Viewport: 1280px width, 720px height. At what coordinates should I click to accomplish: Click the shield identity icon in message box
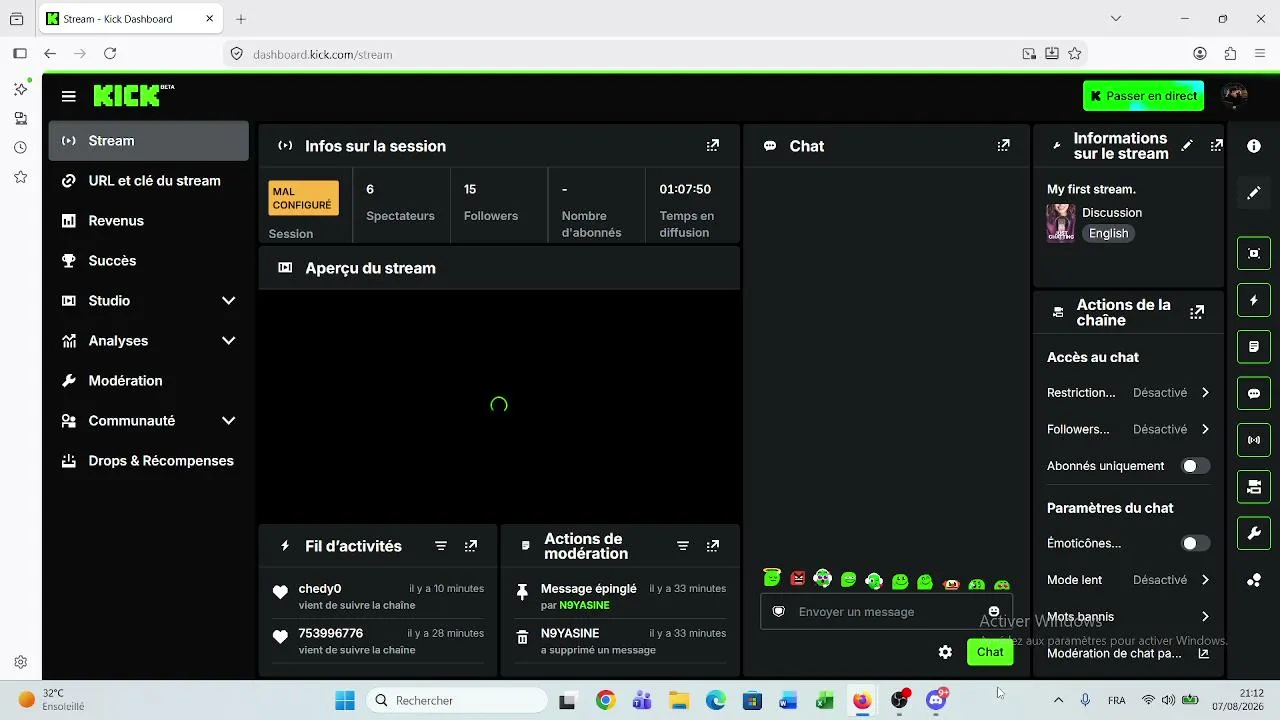tap(779, 612)
